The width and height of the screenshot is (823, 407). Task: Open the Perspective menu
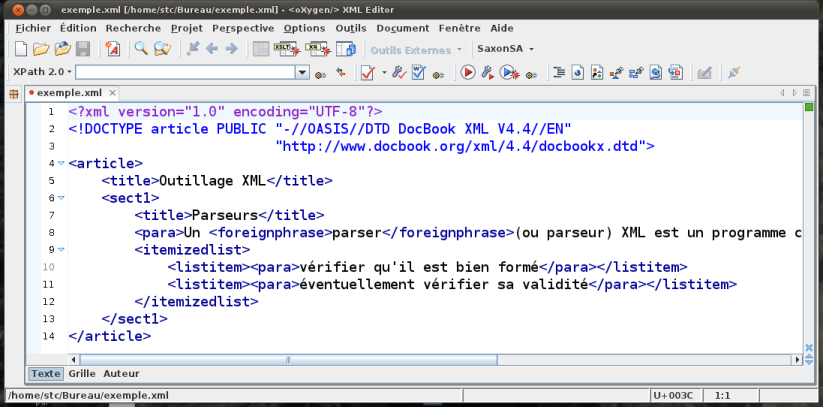point(243,28)
